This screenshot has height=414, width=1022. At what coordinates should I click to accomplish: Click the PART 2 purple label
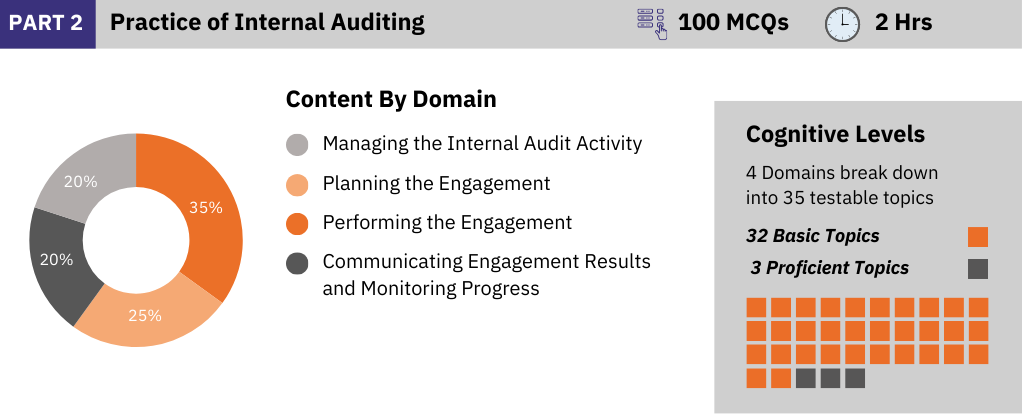click(x=48, y=24)
